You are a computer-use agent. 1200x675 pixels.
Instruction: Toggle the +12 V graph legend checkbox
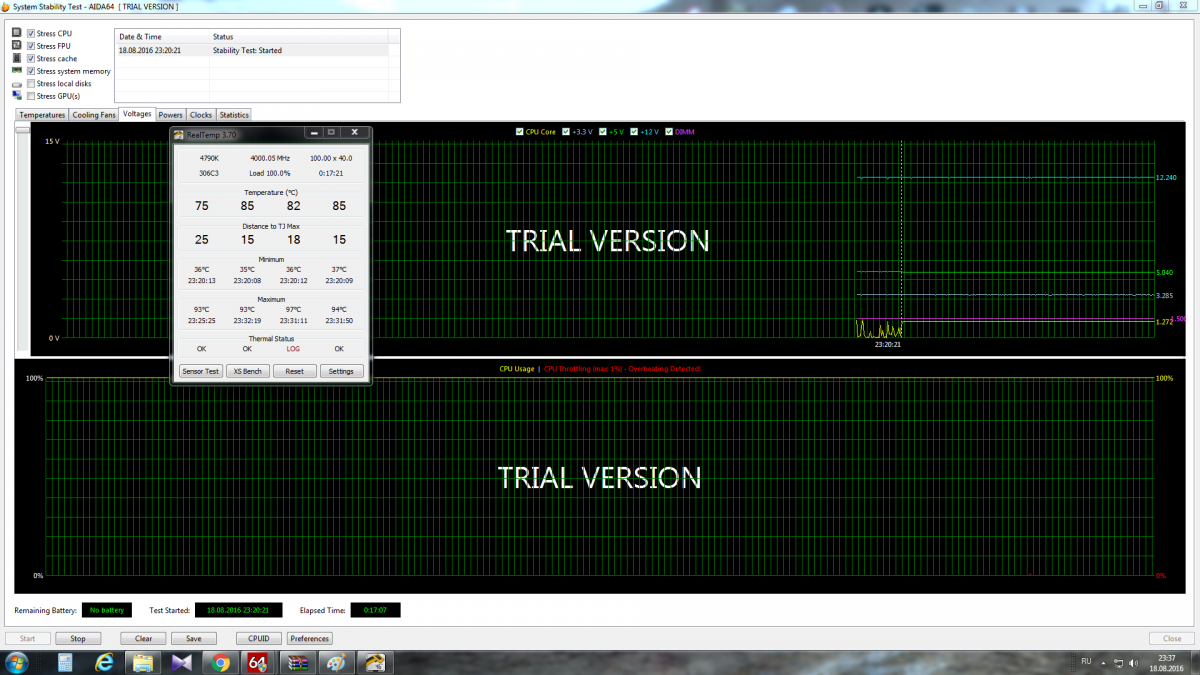633,132
